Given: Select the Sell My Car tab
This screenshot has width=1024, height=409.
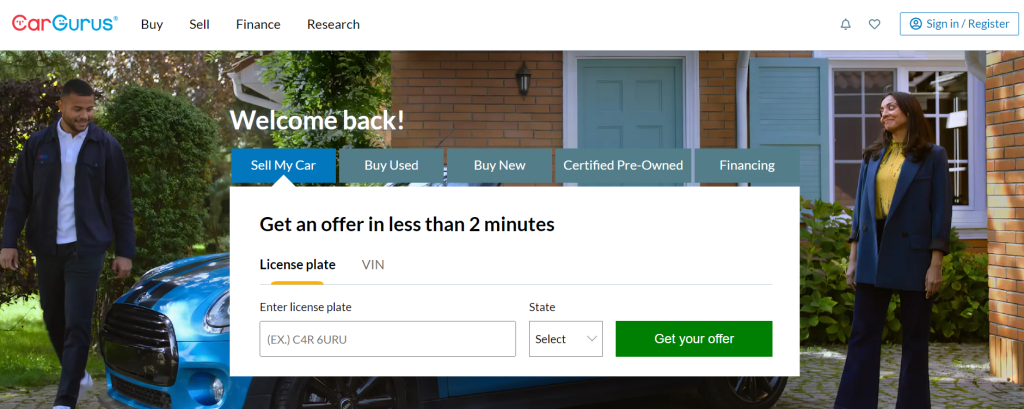Looking at the screenshot, I should [283, 165].
